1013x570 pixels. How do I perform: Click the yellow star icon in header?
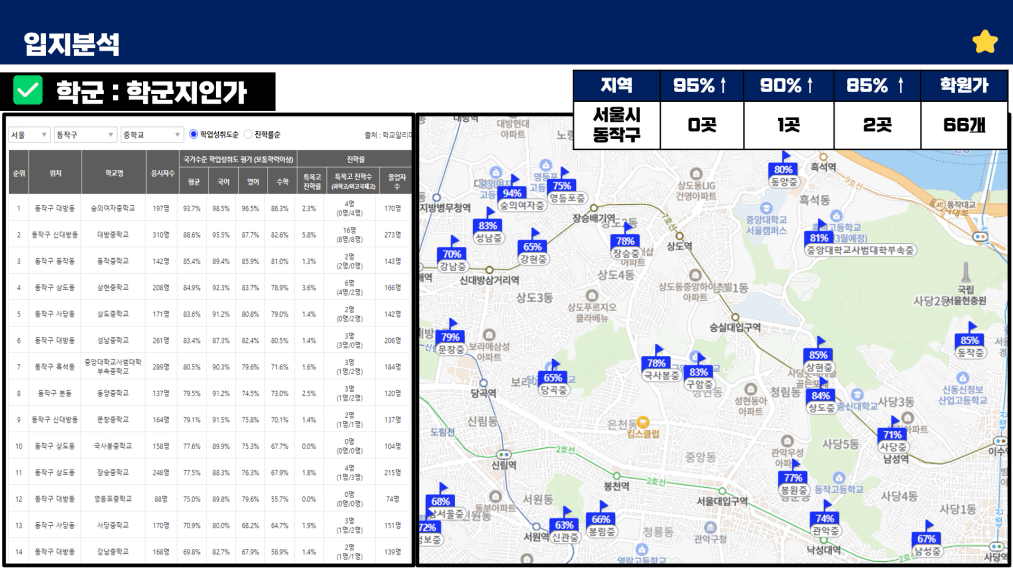[x=985, y=42]
